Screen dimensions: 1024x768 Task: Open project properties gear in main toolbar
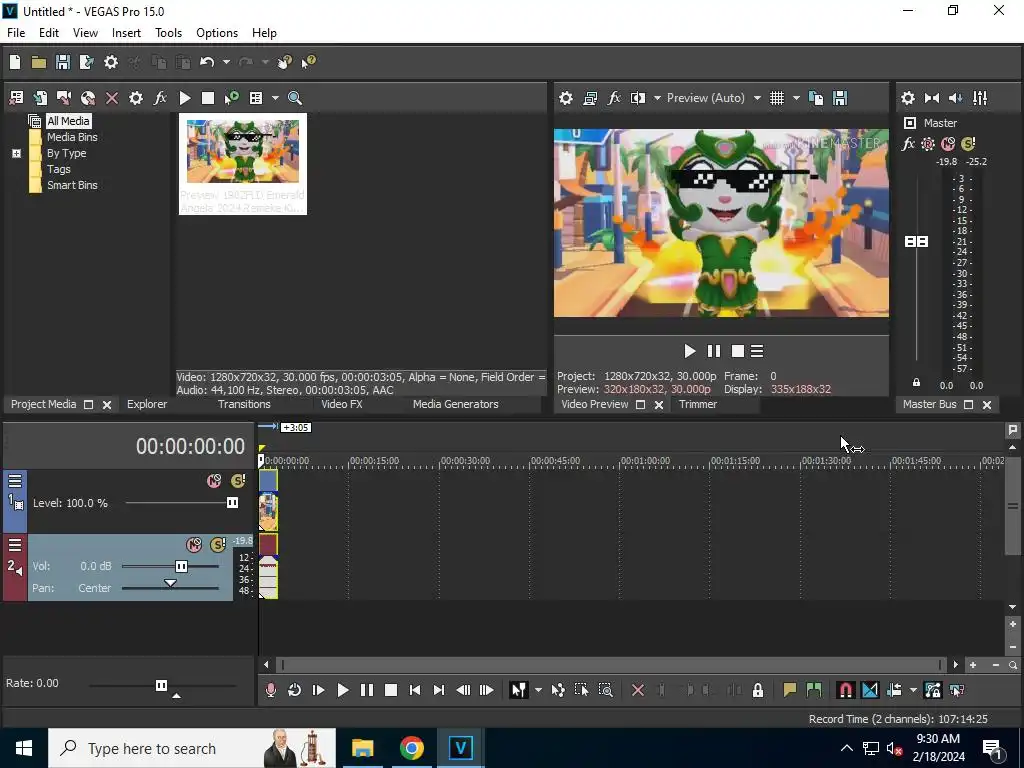111,62
